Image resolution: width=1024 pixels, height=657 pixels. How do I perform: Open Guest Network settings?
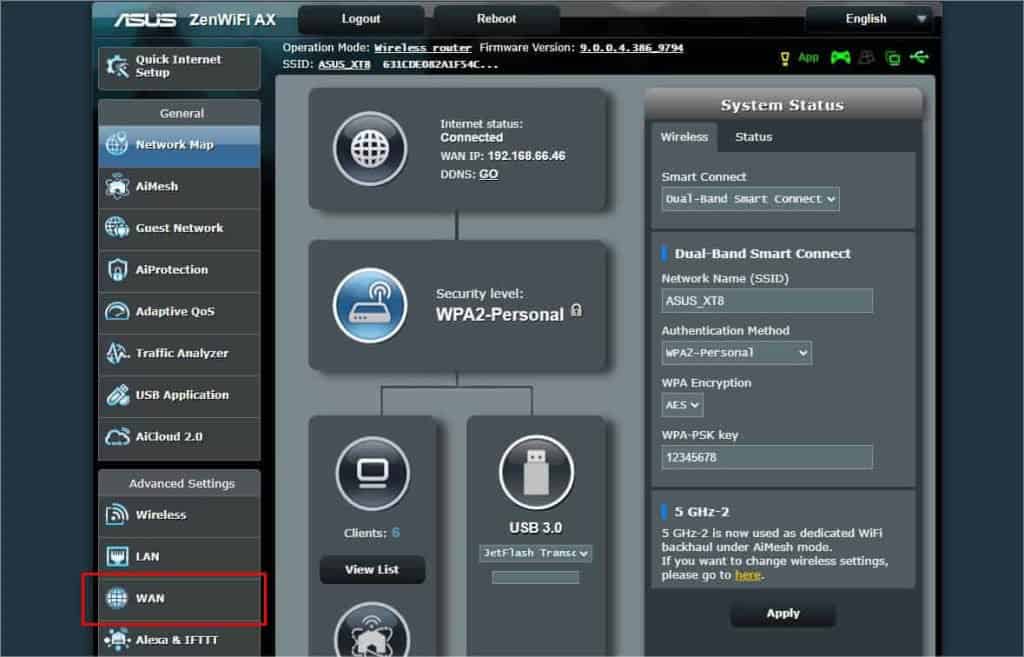tap(180, 228)
